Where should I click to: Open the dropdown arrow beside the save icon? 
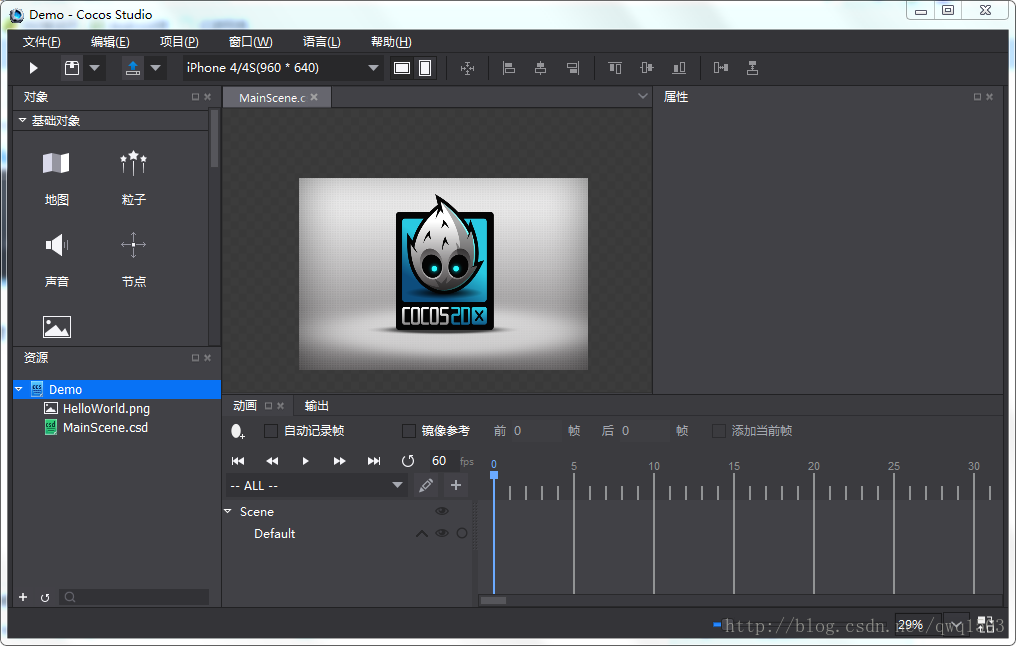pos(95,68)
